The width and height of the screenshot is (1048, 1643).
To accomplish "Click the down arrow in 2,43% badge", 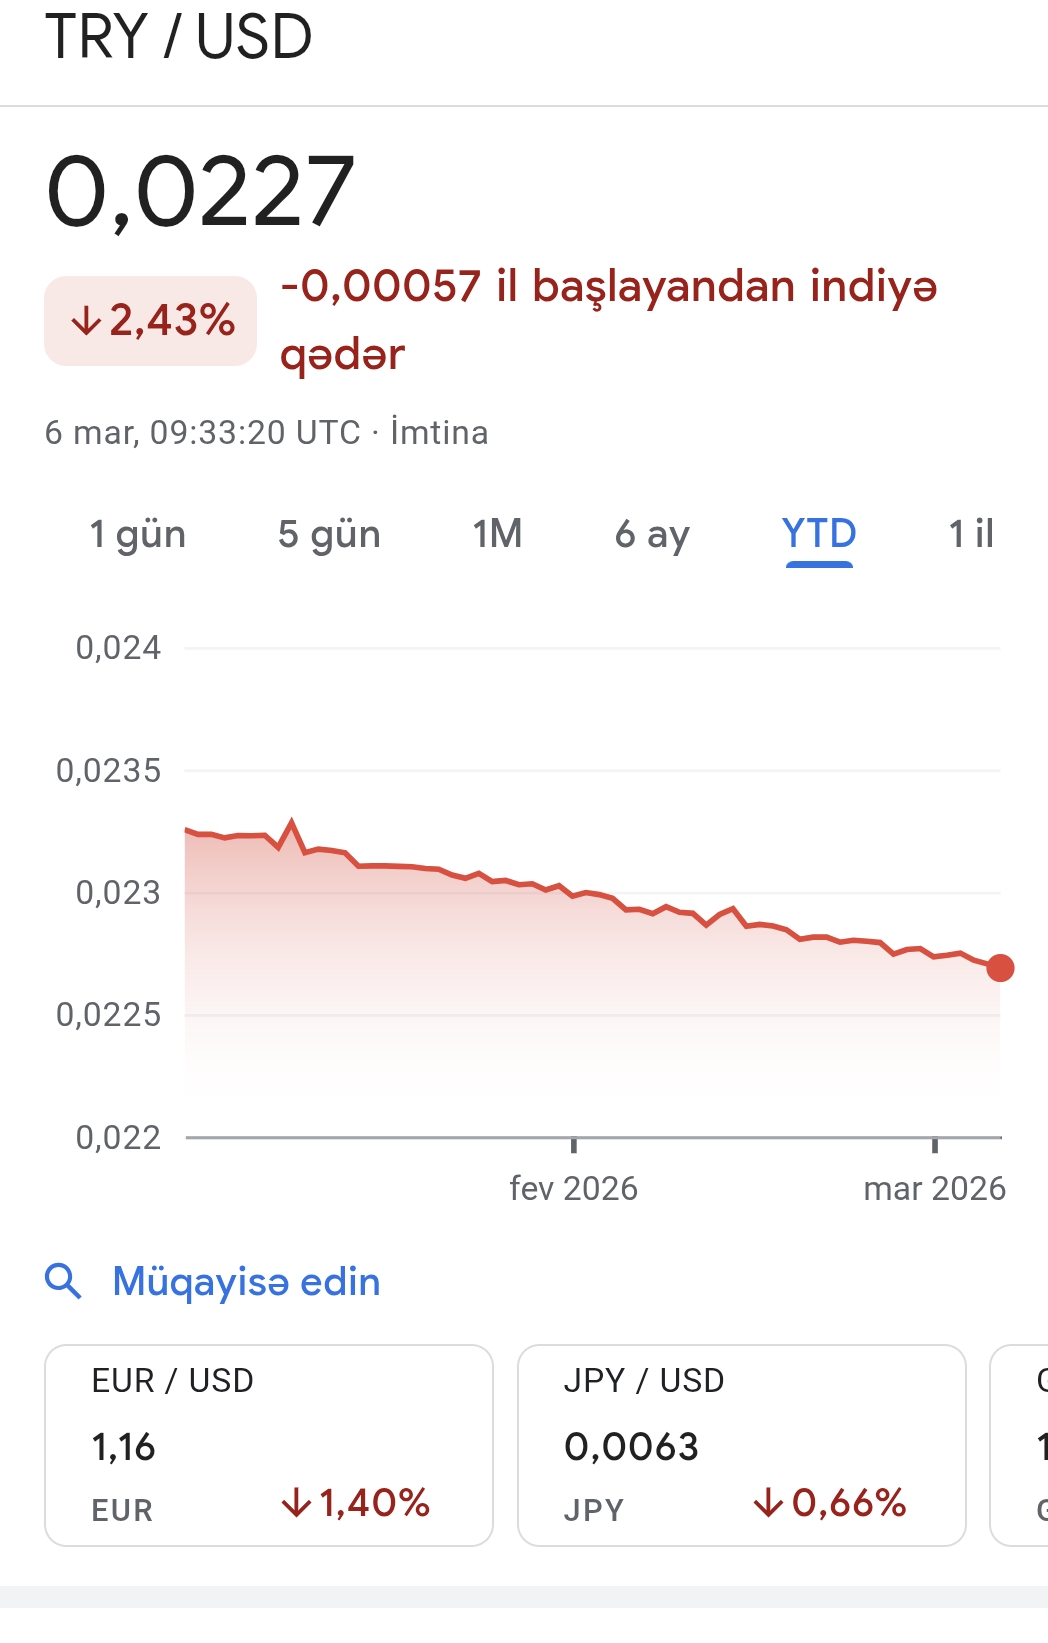I will click(x=86, y=321).
